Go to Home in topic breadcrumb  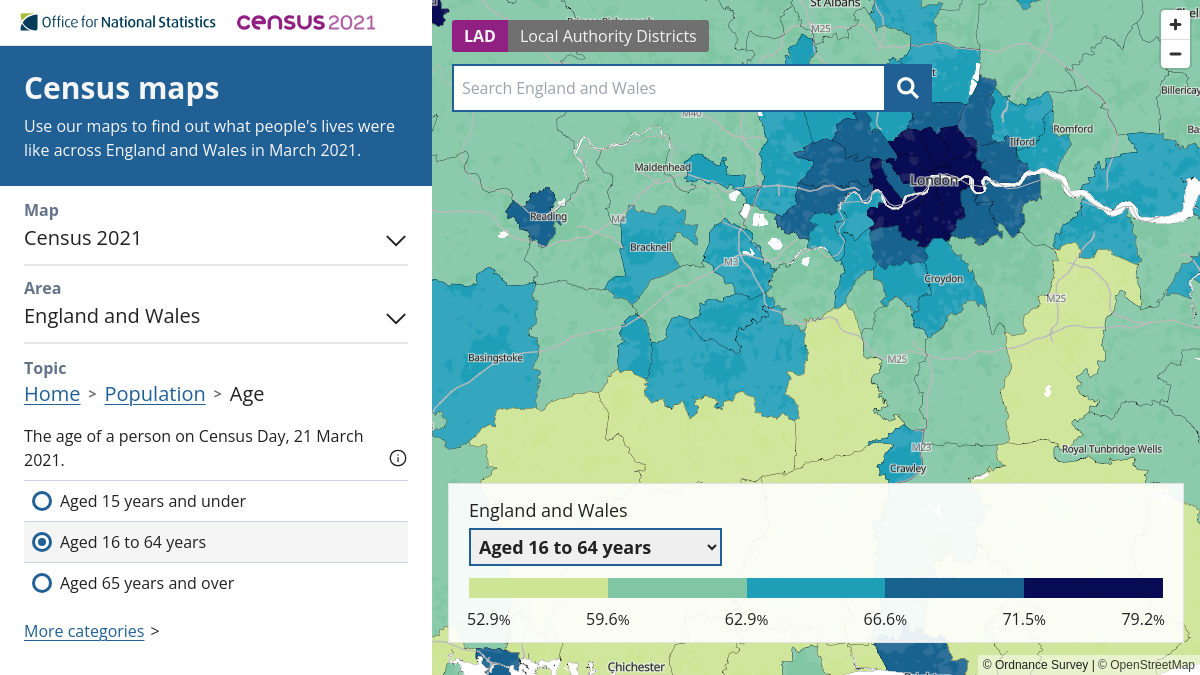[x=52, y=394]
